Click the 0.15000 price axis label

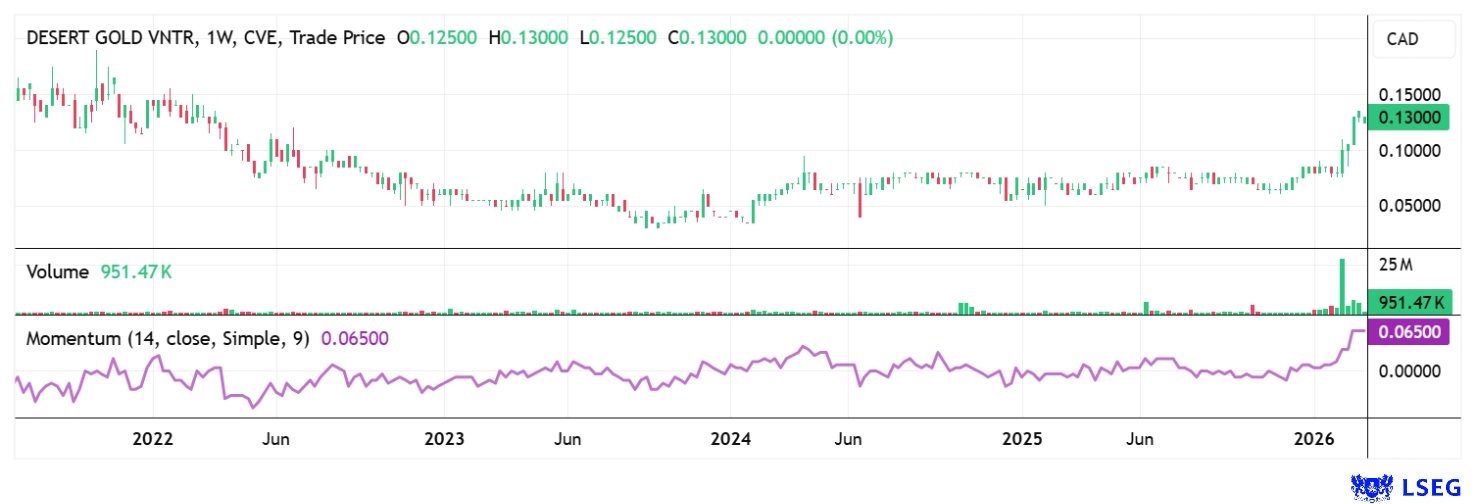point(1410,95)
